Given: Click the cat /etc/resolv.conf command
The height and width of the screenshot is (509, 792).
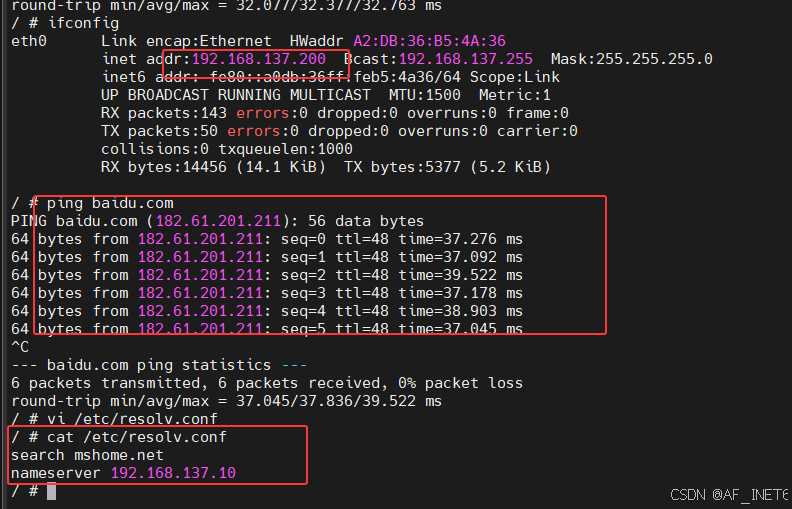Looking at the screenshot, I should coord(137,437).
